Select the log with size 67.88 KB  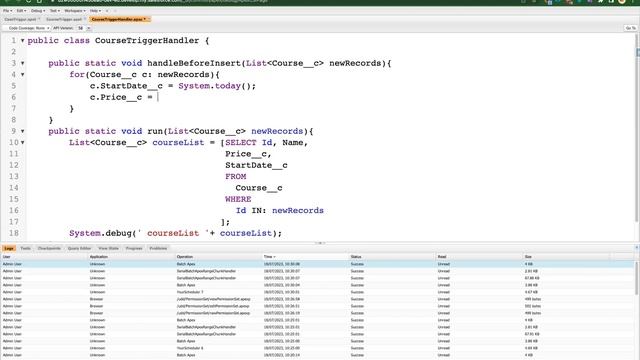[318, 278]
